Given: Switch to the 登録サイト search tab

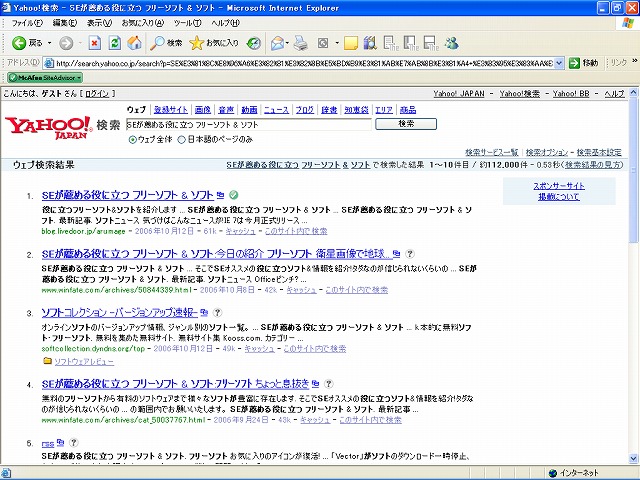Looking at the screenshot, I should coord(171,110).
